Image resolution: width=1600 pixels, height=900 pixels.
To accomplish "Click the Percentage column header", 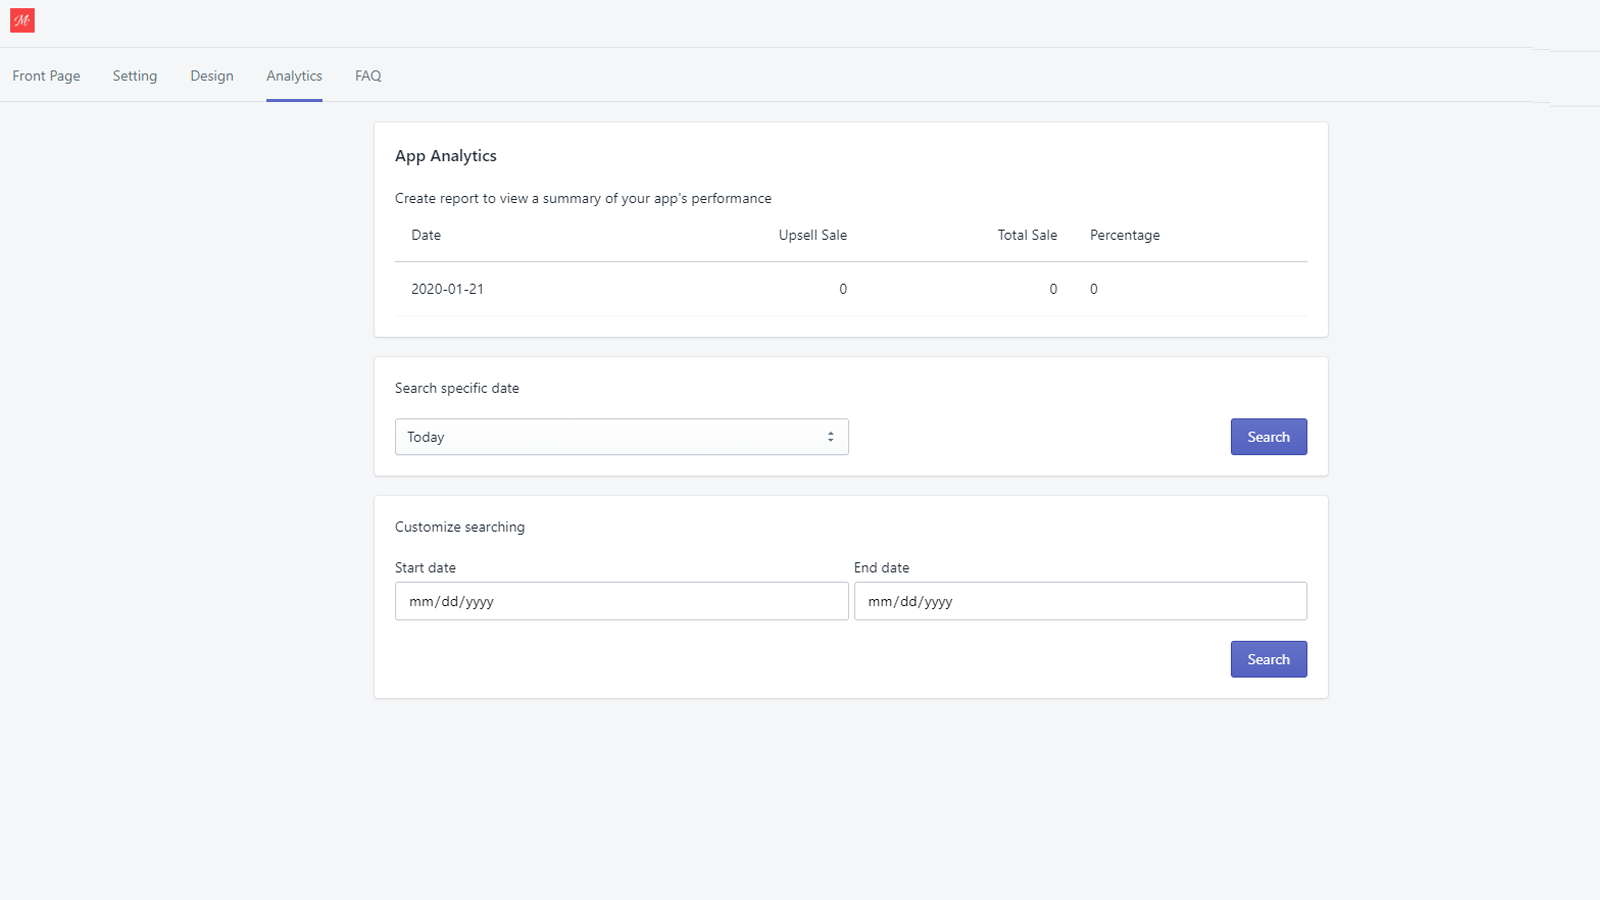I will (x=1125, y=234).
